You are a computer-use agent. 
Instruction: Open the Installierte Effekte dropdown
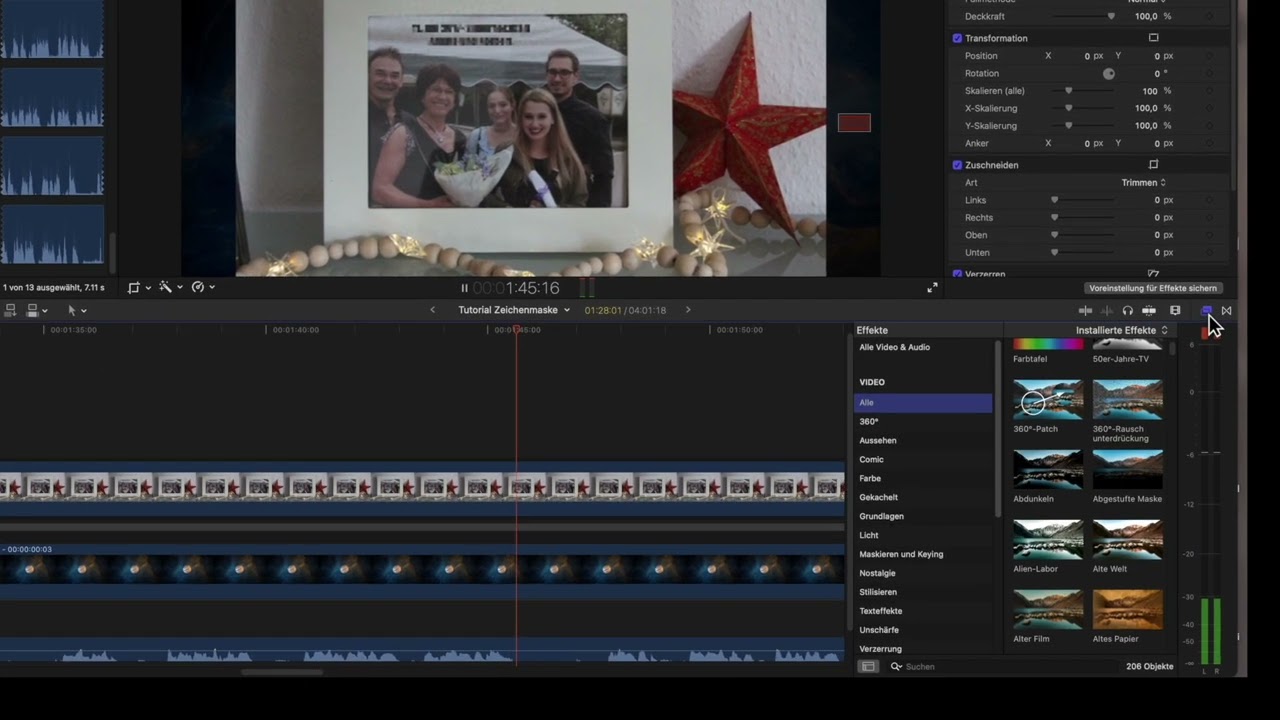pyautogui.click(x=1122, y=330)
